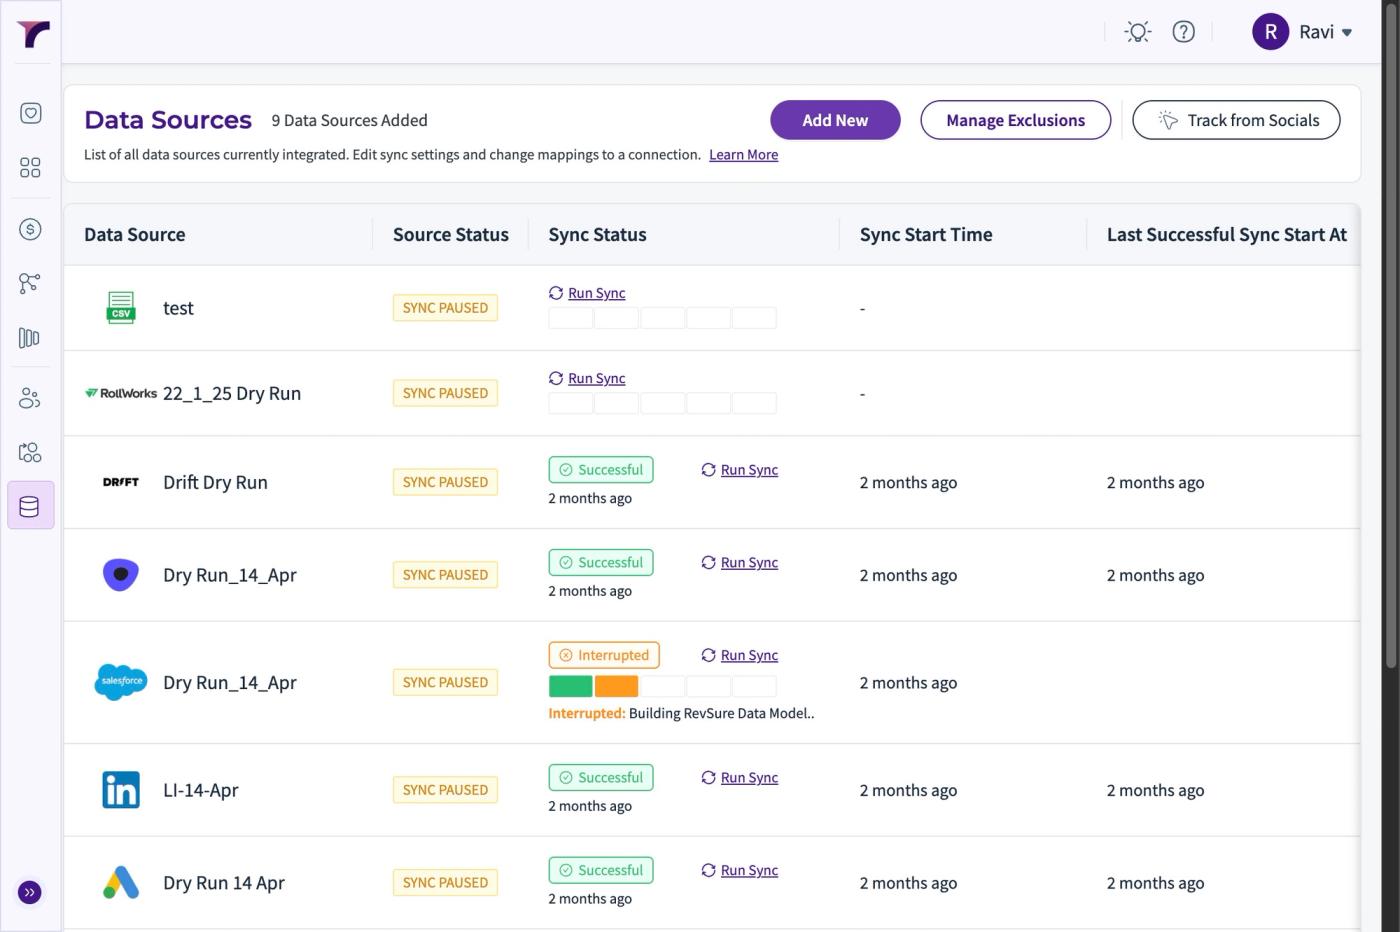Click the interrupted sync progress bar
Viewport: 1400px width, 932px height.
(662, 686)
